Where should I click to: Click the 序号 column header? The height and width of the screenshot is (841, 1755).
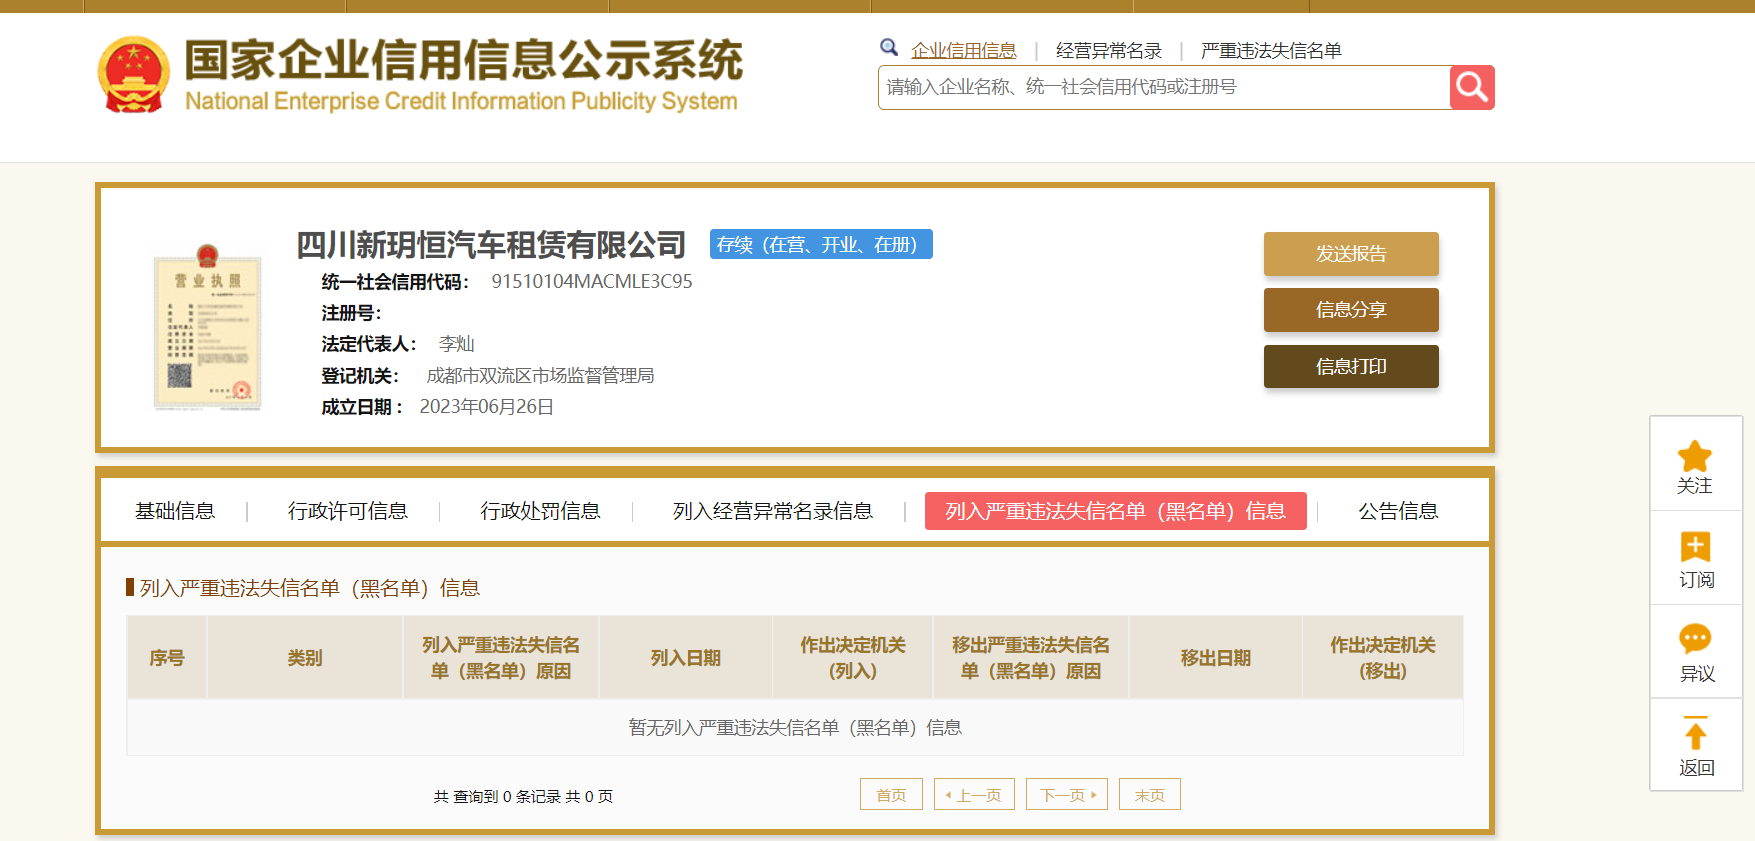pos(167,658)
